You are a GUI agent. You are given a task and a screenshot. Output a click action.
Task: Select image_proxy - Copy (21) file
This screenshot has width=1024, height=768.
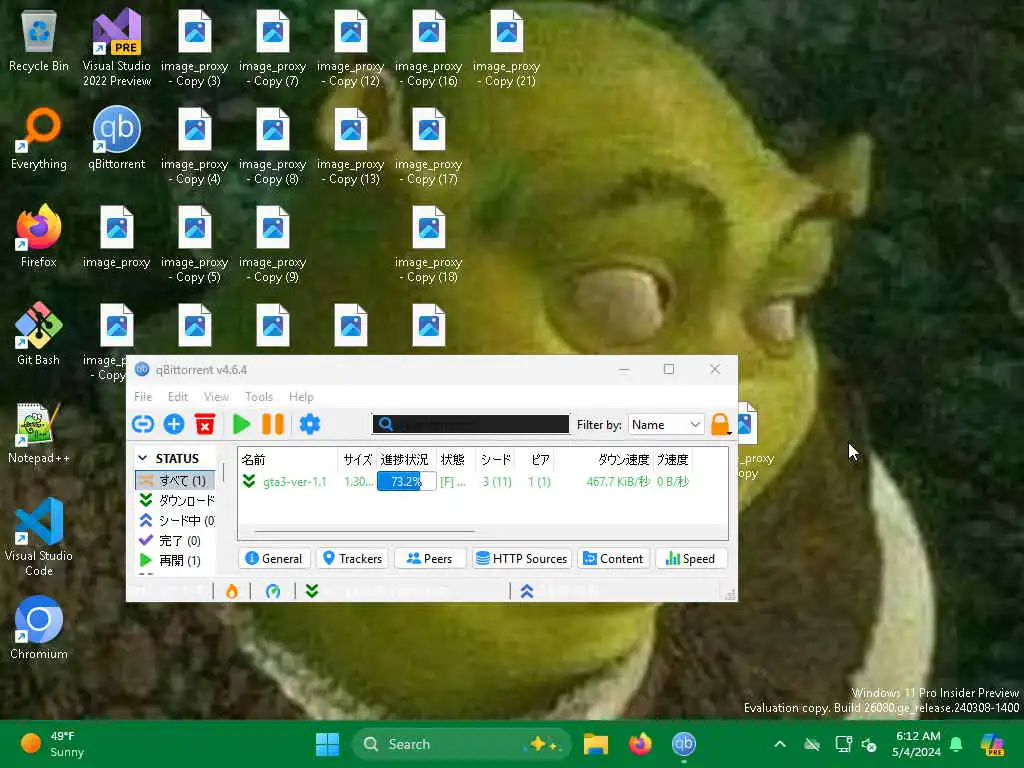pos(507,48)
